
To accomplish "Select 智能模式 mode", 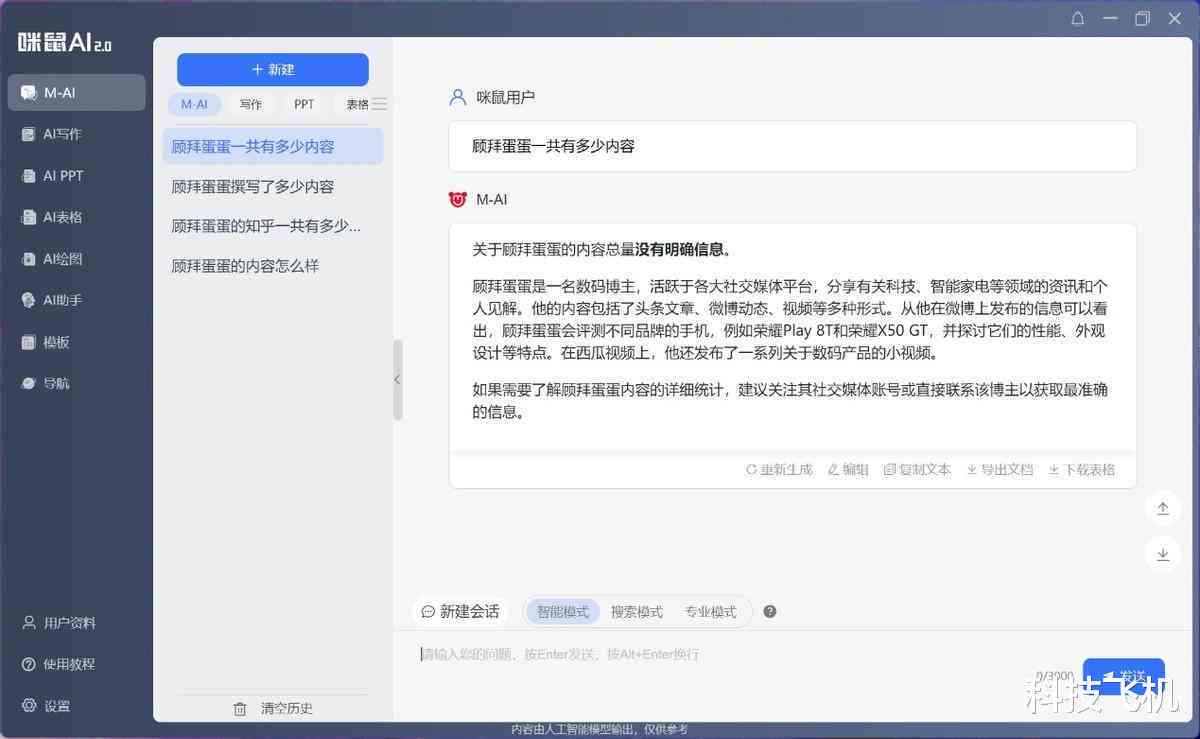I will (563, 611).
